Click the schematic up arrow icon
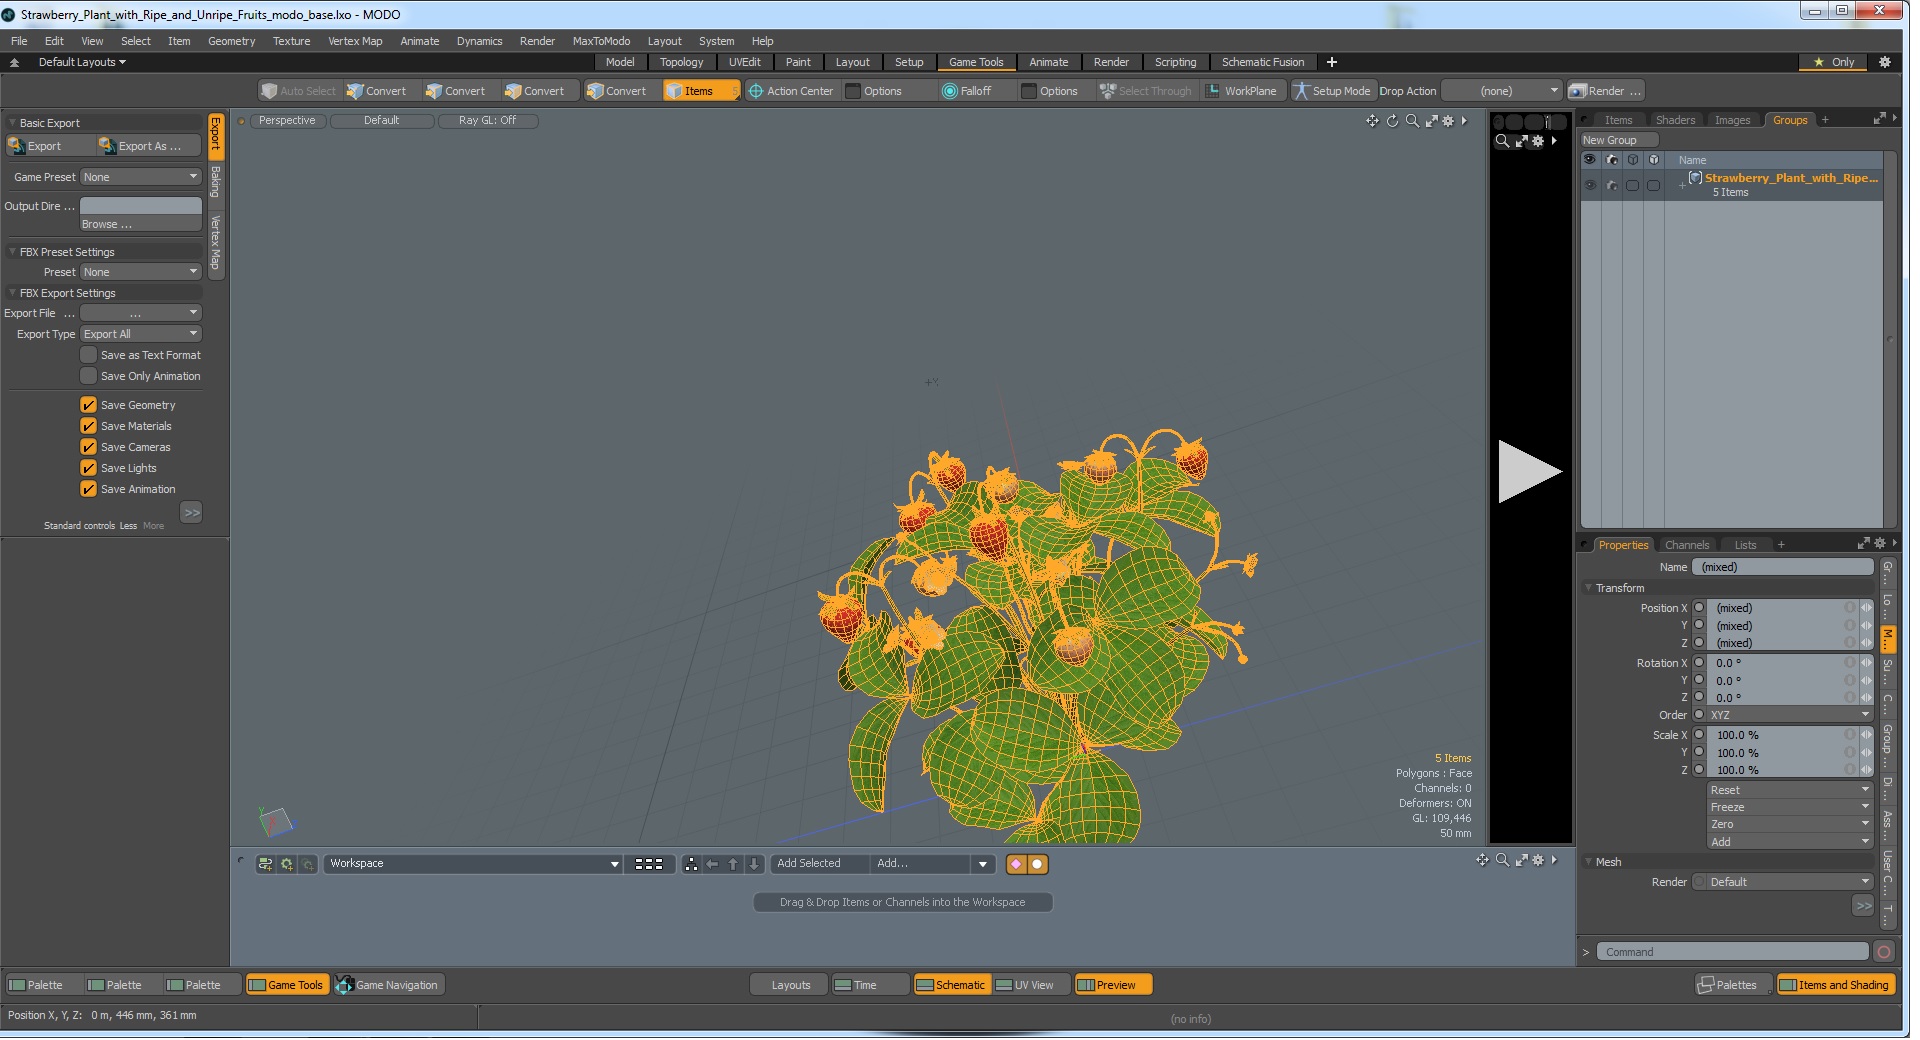This screenshot has width=1920, height=1040. [x=733, y=864]
